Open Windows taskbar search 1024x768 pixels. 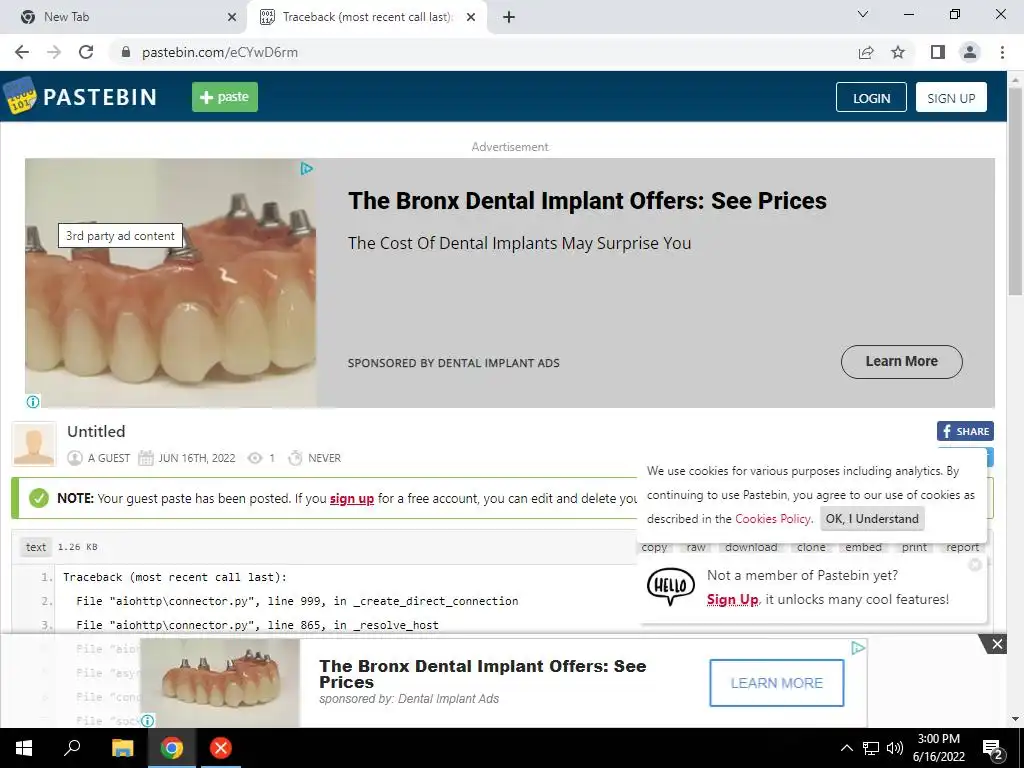click(x=72, y=748)
